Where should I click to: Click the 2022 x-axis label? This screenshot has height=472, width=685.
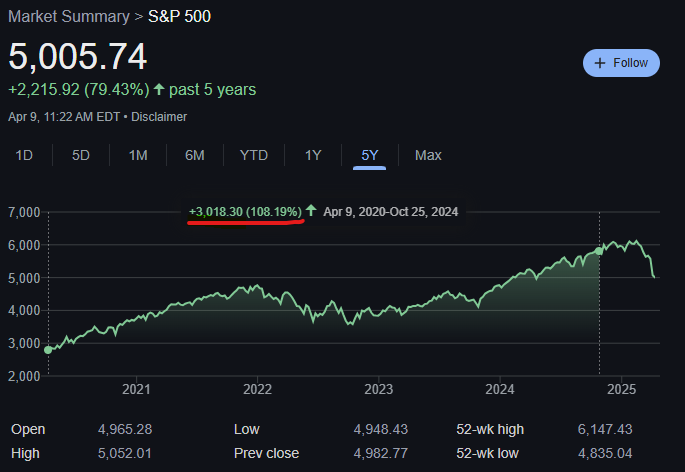(257, 389)
